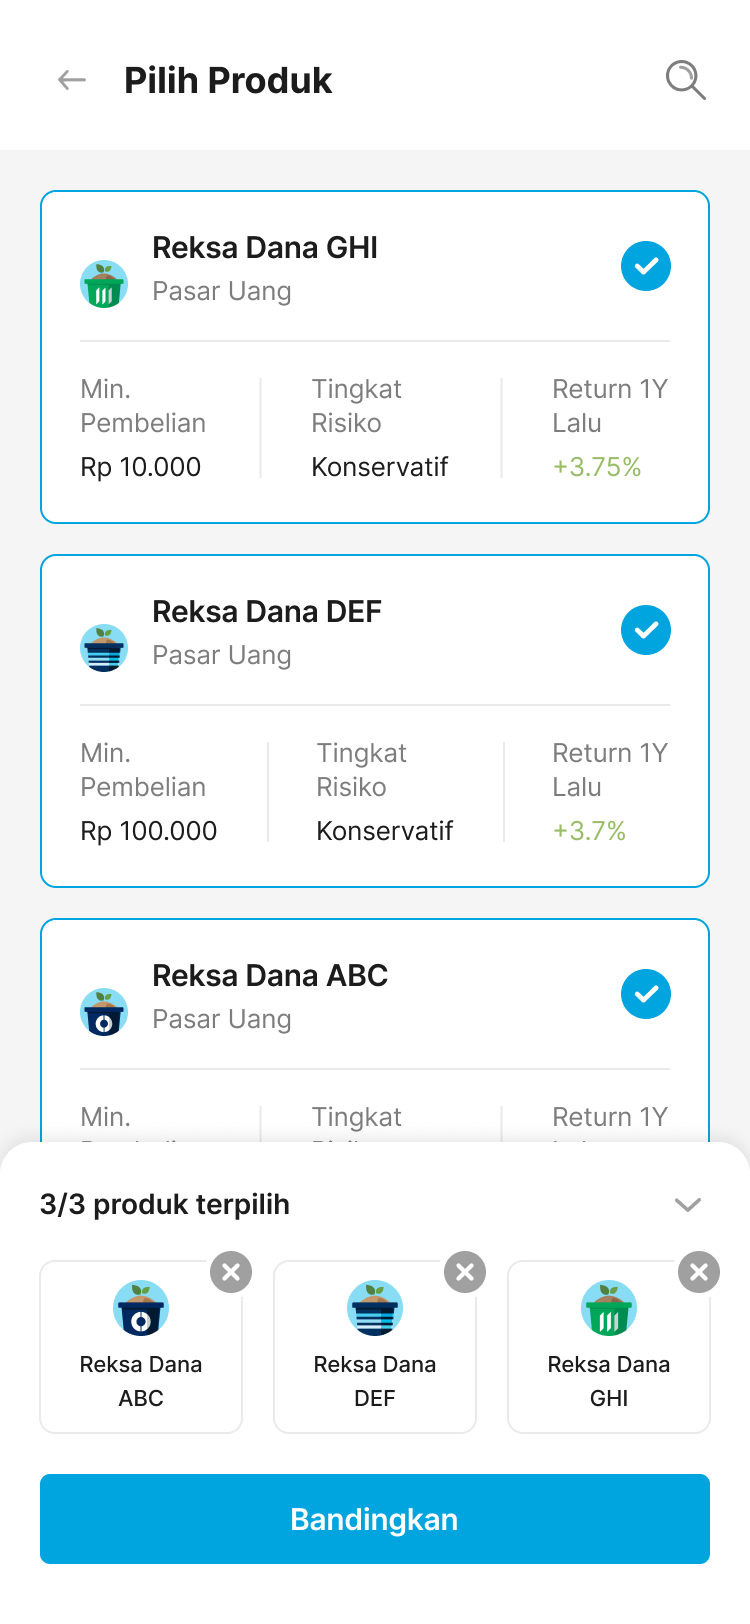The image size is (750, 1624).
Task: Remove Reksa Dana ABC from selected tray
Action: click(x=231, y=1272)
